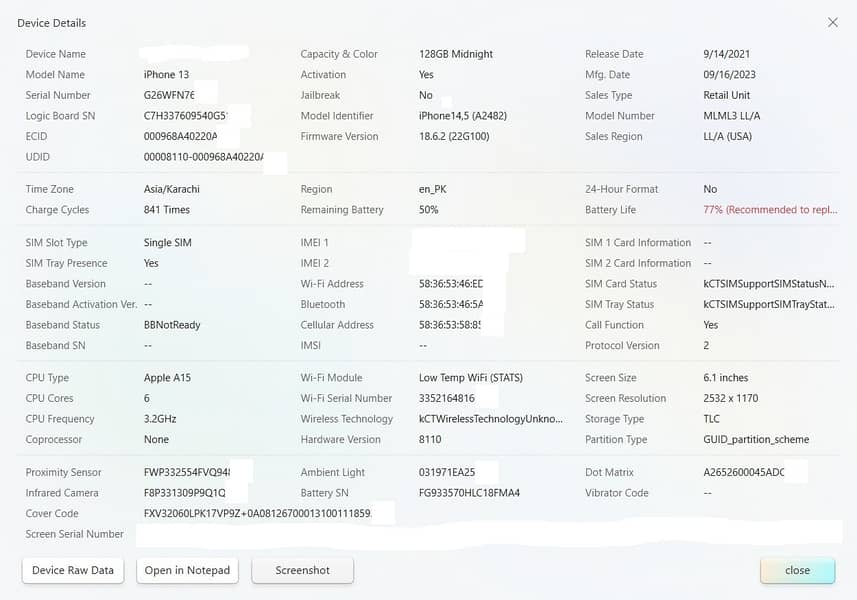This screenshot has width=857, height=600.
Task: Select the ECID value starting 000968A
Action: click(x=180, y=136)
